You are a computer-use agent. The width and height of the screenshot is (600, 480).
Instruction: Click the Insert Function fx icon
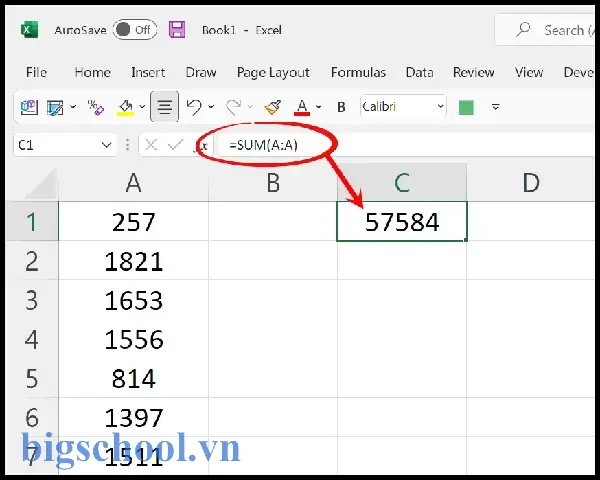click(202, 145)
